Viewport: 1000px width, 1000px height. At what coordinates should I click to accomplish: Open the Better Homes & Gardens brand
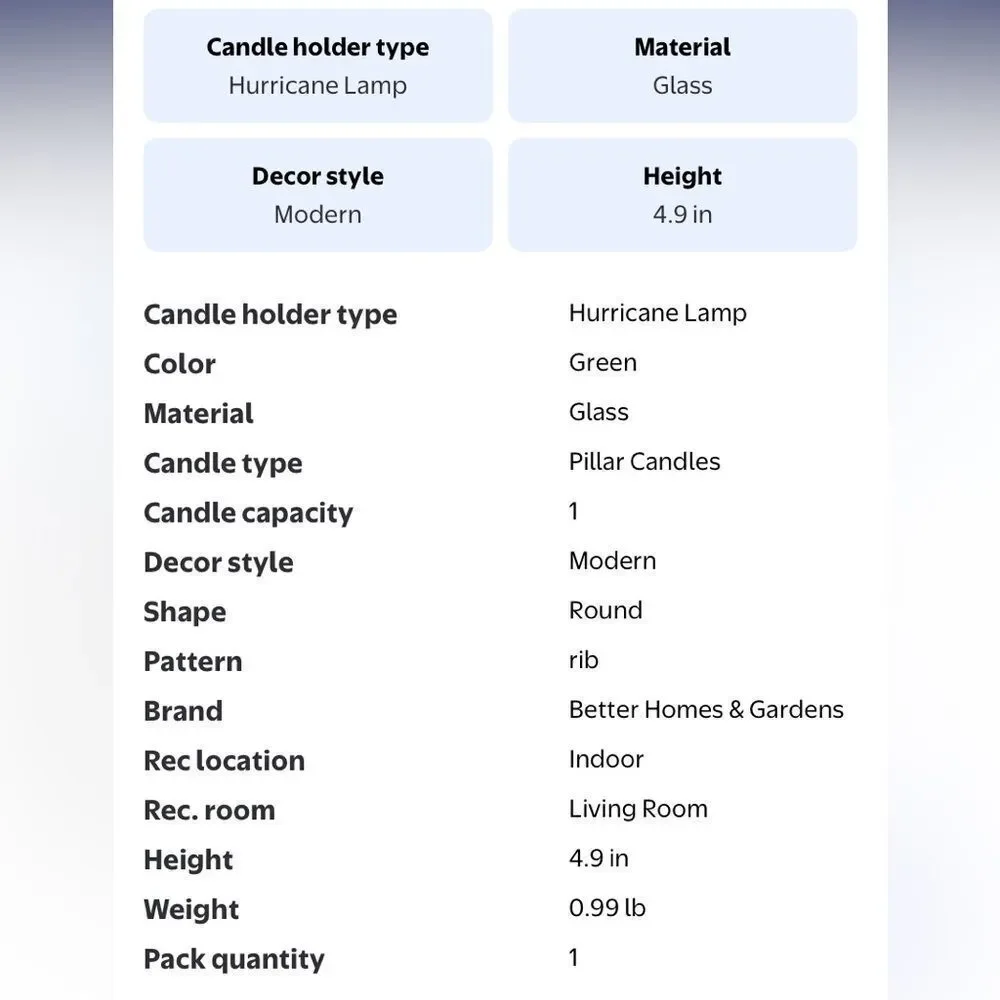pyautogui.click(x=706, y=710)
